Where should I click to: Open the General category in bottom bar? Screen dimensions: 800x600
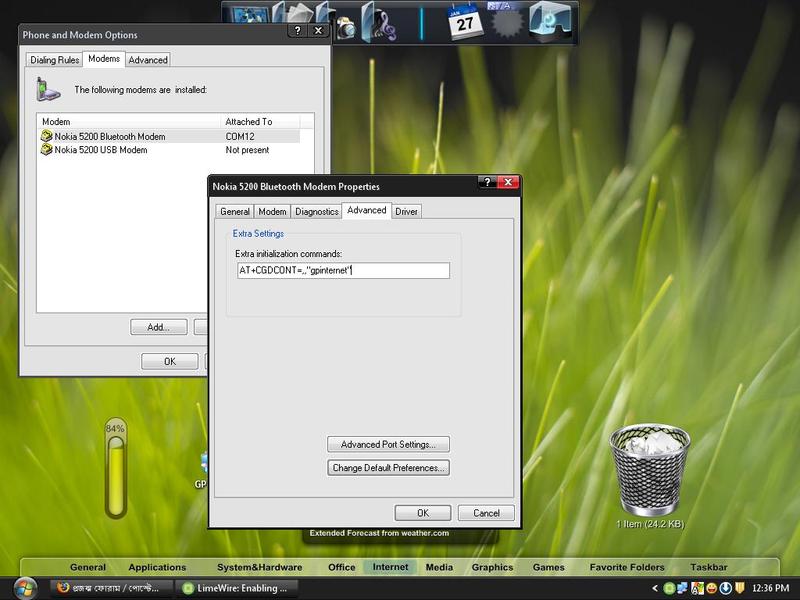88,567
